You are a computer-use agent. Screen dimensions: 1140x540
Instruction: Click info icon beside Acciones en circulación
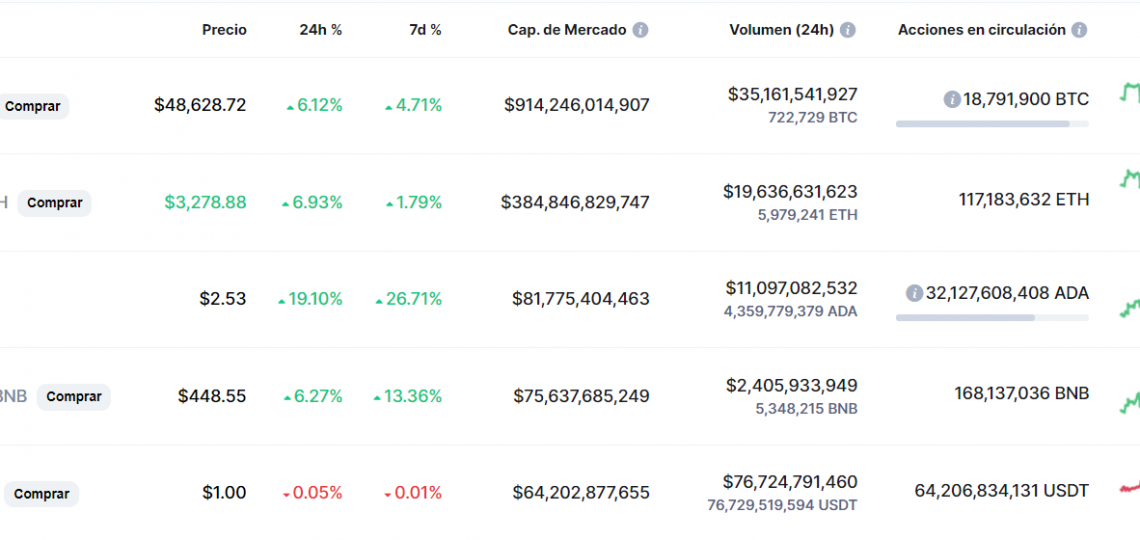pyautogui.click(x=1079, y=30)
